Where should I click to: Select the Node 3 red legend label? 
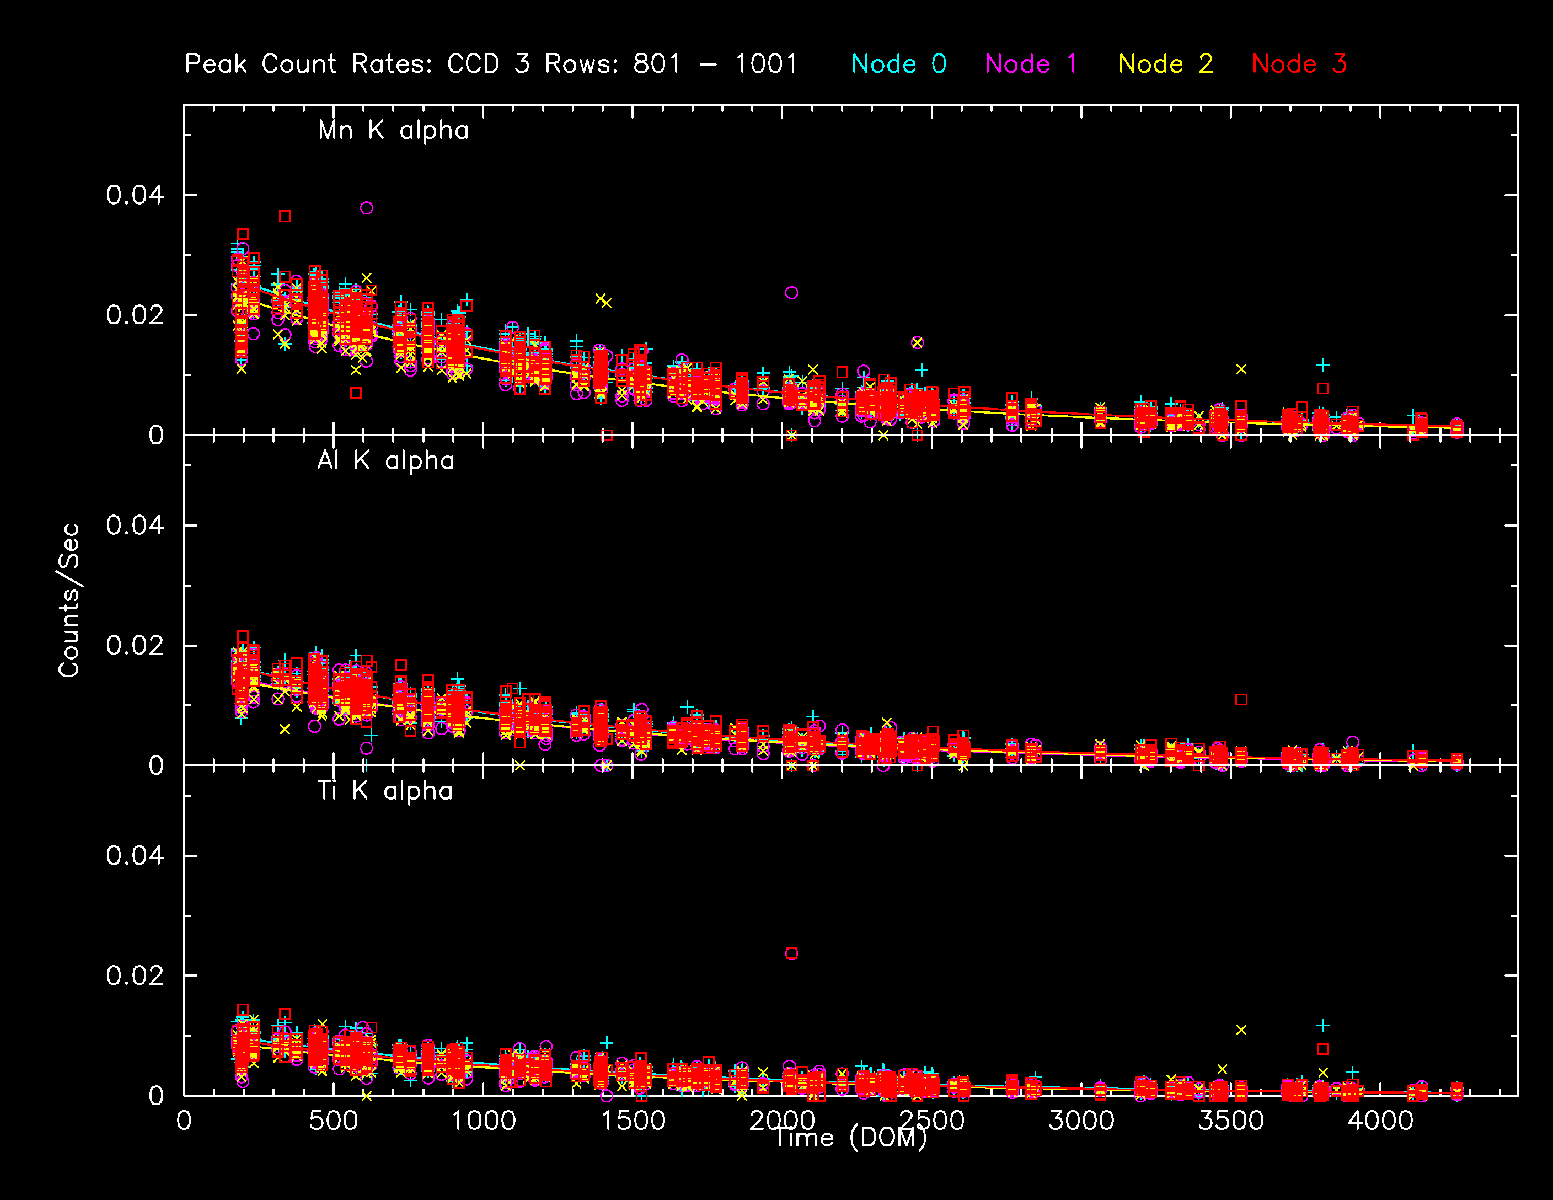[x=1299, y=64]
